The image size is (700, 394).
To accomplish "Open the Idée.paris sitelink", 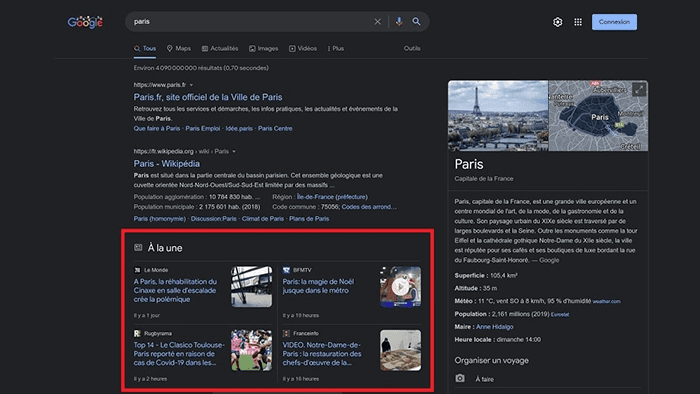I will (x=239, y=129).
